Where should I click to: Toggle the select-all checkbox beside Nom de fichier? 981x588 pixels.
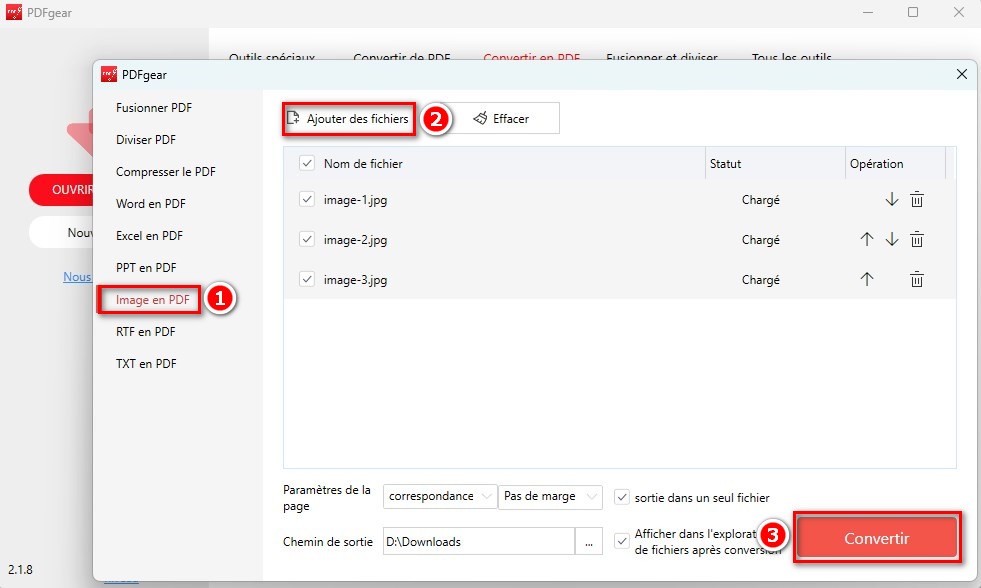point(306,162)
